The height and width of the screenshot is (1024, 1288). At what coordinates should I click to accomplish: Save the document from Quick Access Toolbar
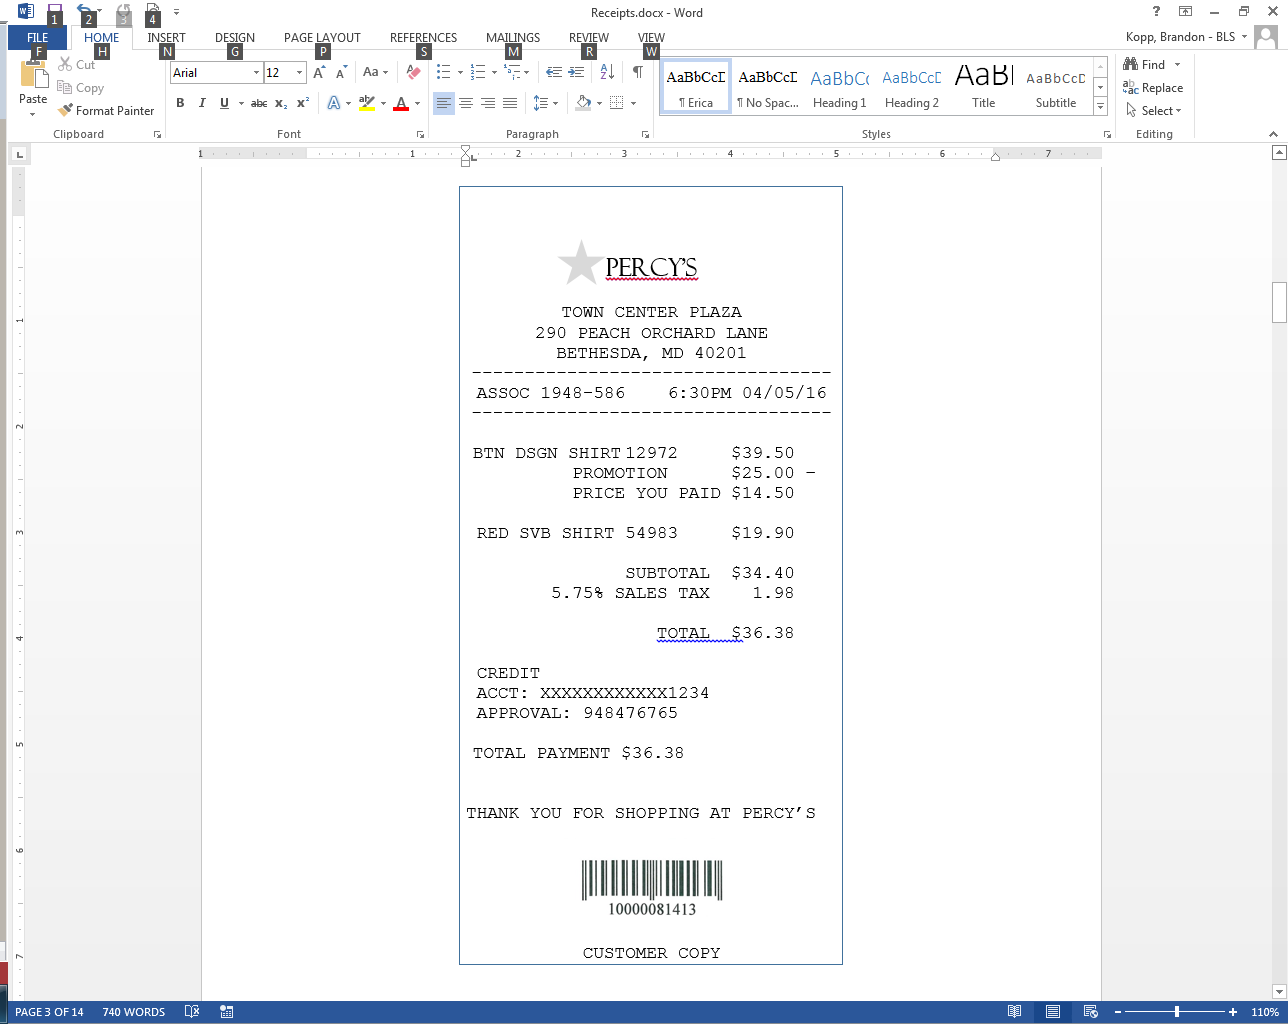(x=55, y=12)
